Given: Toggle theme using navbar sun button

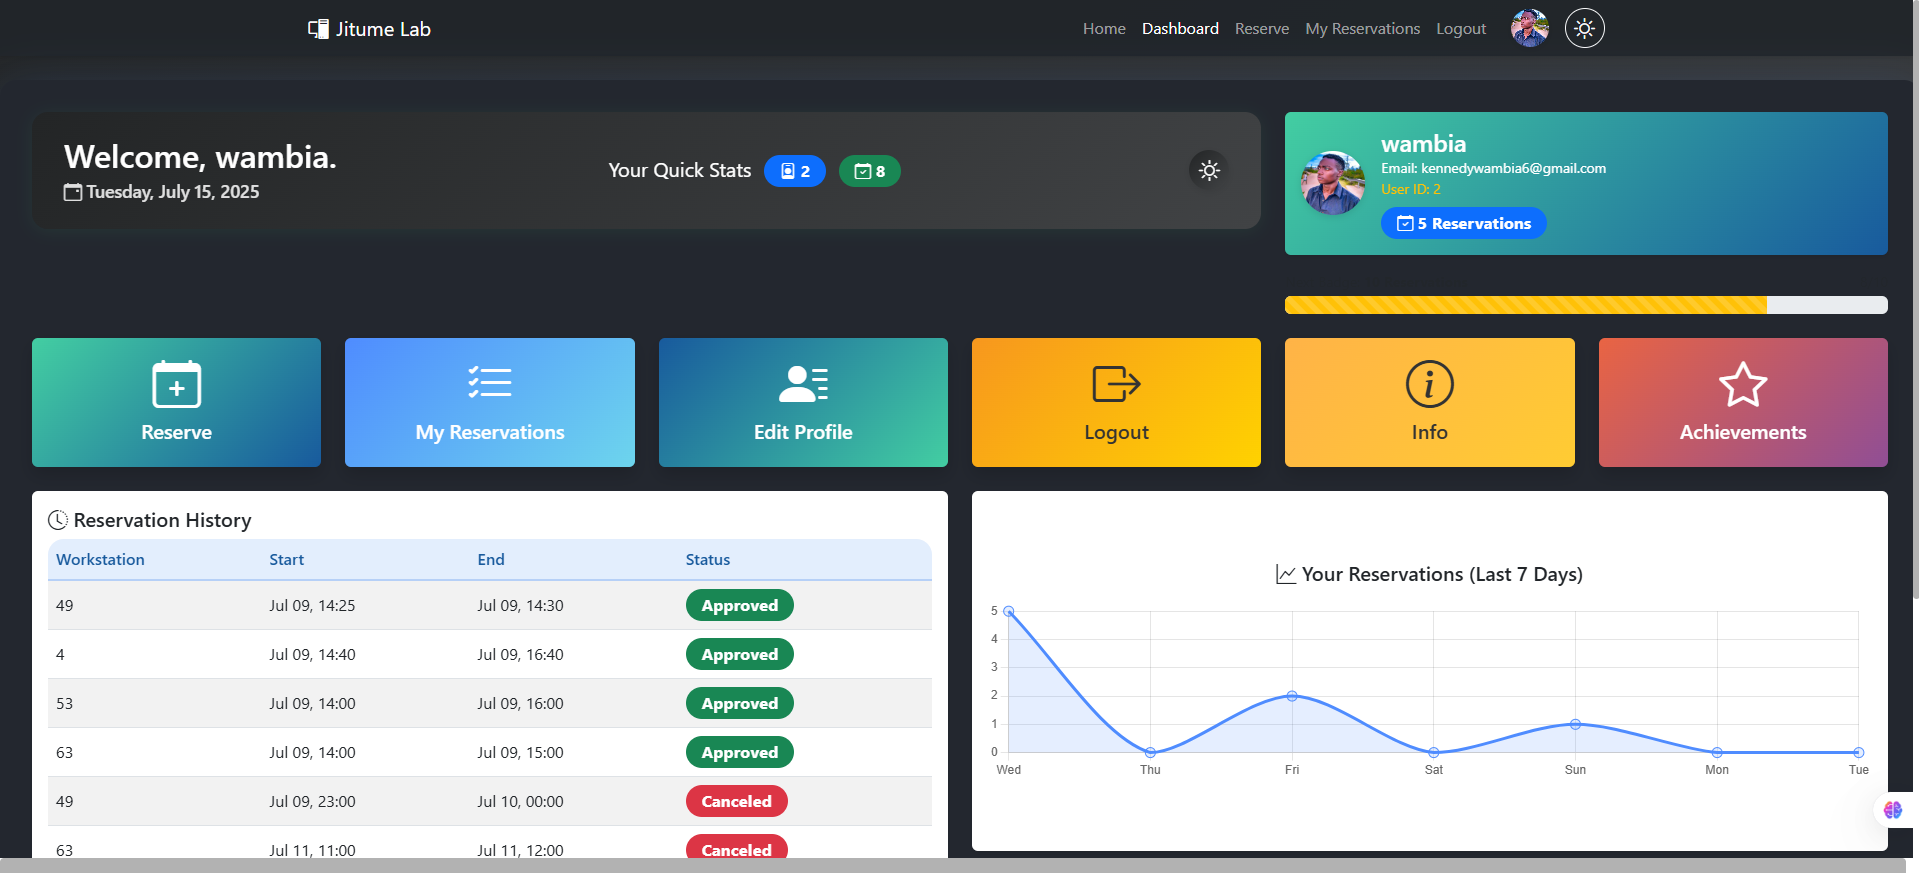Looking at the screenshot, I should [1584, 28].
